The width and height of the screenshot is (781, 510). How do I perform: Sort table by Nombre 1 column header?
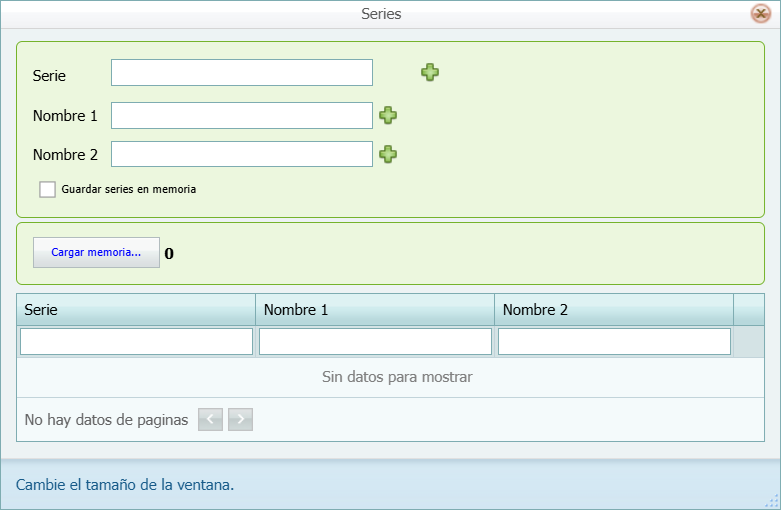pyautogui.click(x=375, y=310)
